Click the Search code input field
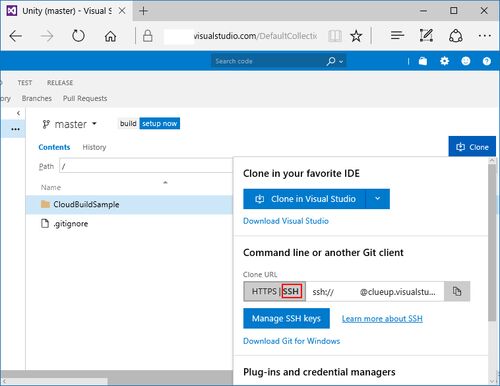 pos(268,61)
